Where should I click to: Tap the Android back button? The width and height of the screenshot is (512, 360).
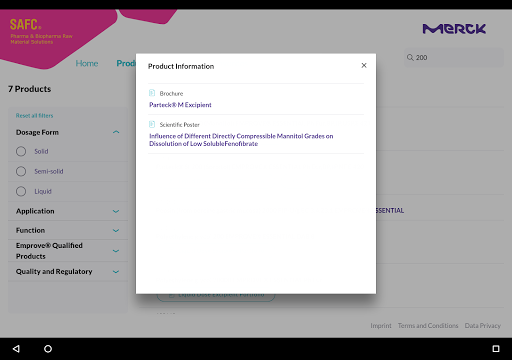click(x=16, y=349)
